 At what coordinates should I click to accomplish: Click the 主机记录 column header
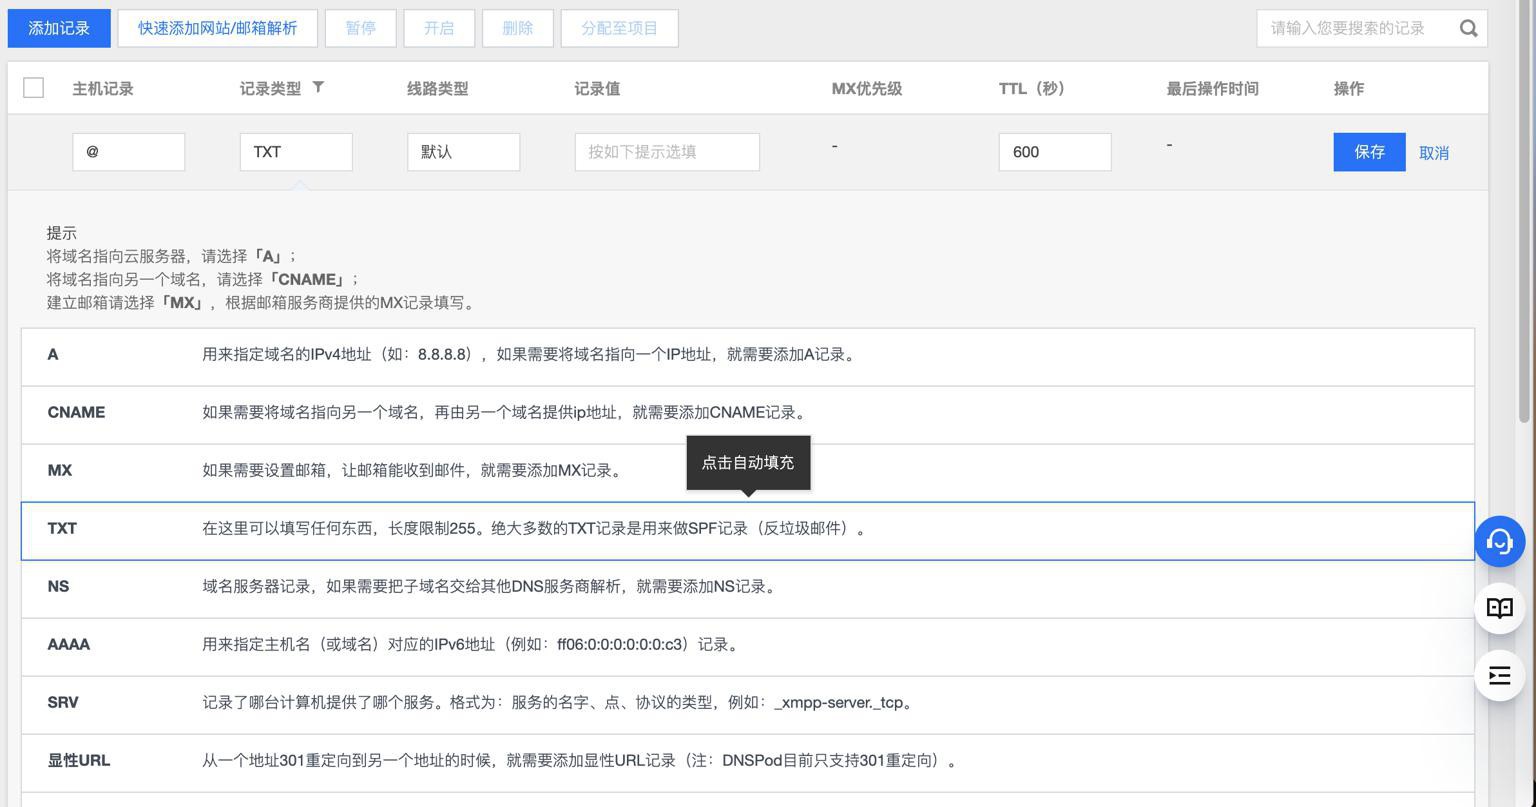click(x=103, y=88)
